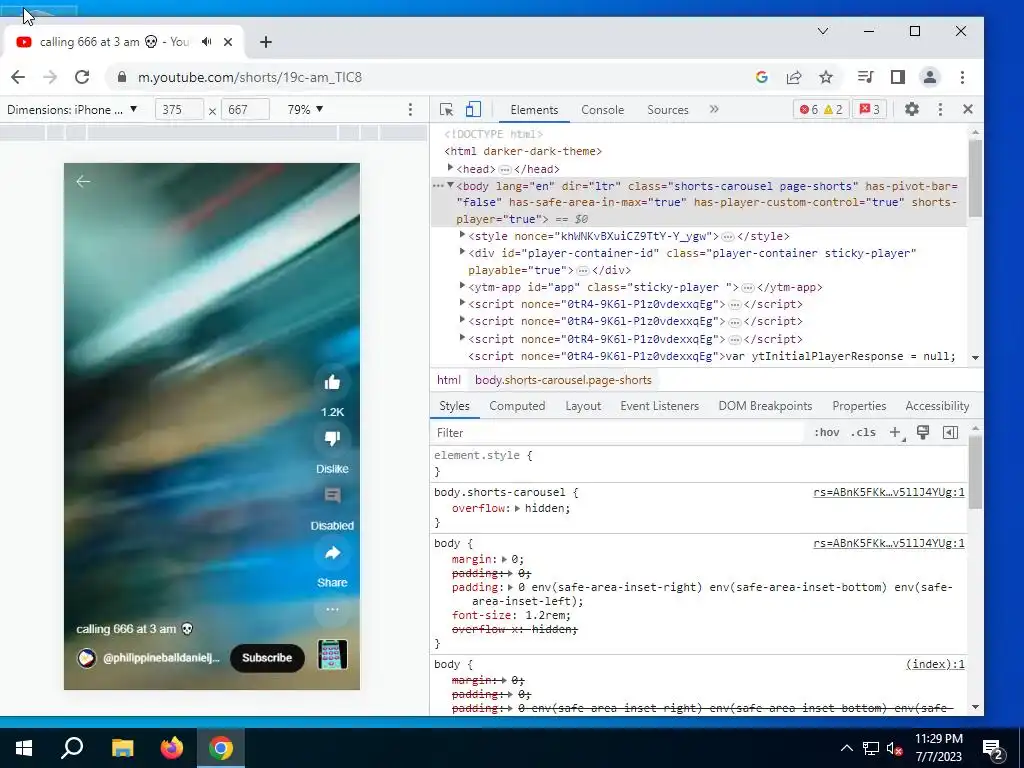The height and width of the screenshot is (768, 1024).
Task: Close the DevTools panel
Action: pos(968,110)
